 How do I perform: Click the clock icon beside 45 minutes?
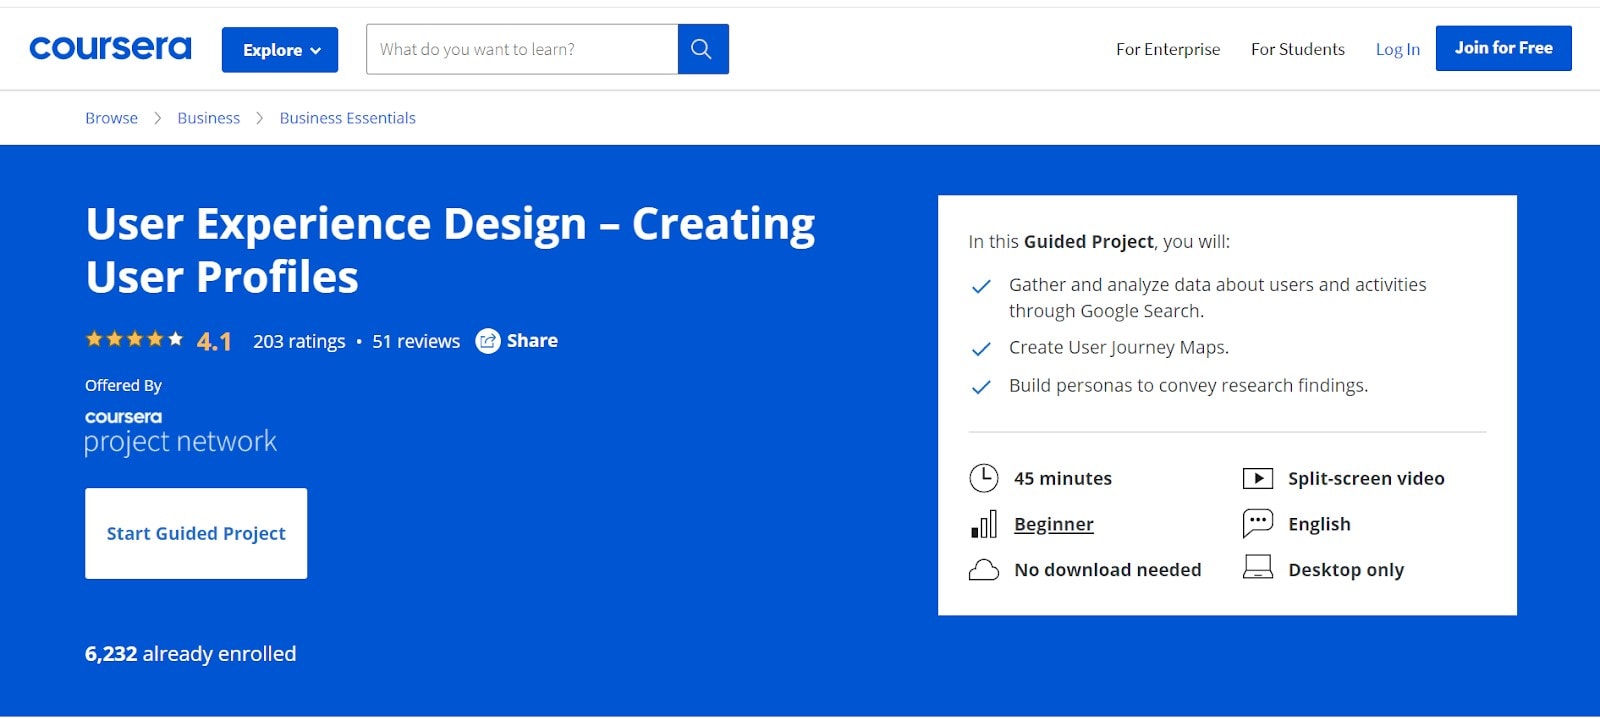tap(984, 478)
